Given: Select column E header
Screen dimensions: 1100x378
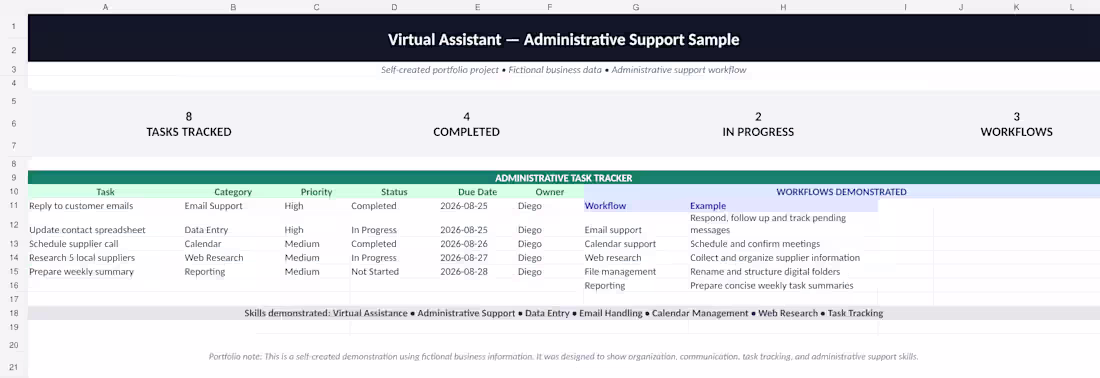Looking at the screenshot, I should pyautogui.click(x=477, y=7).
